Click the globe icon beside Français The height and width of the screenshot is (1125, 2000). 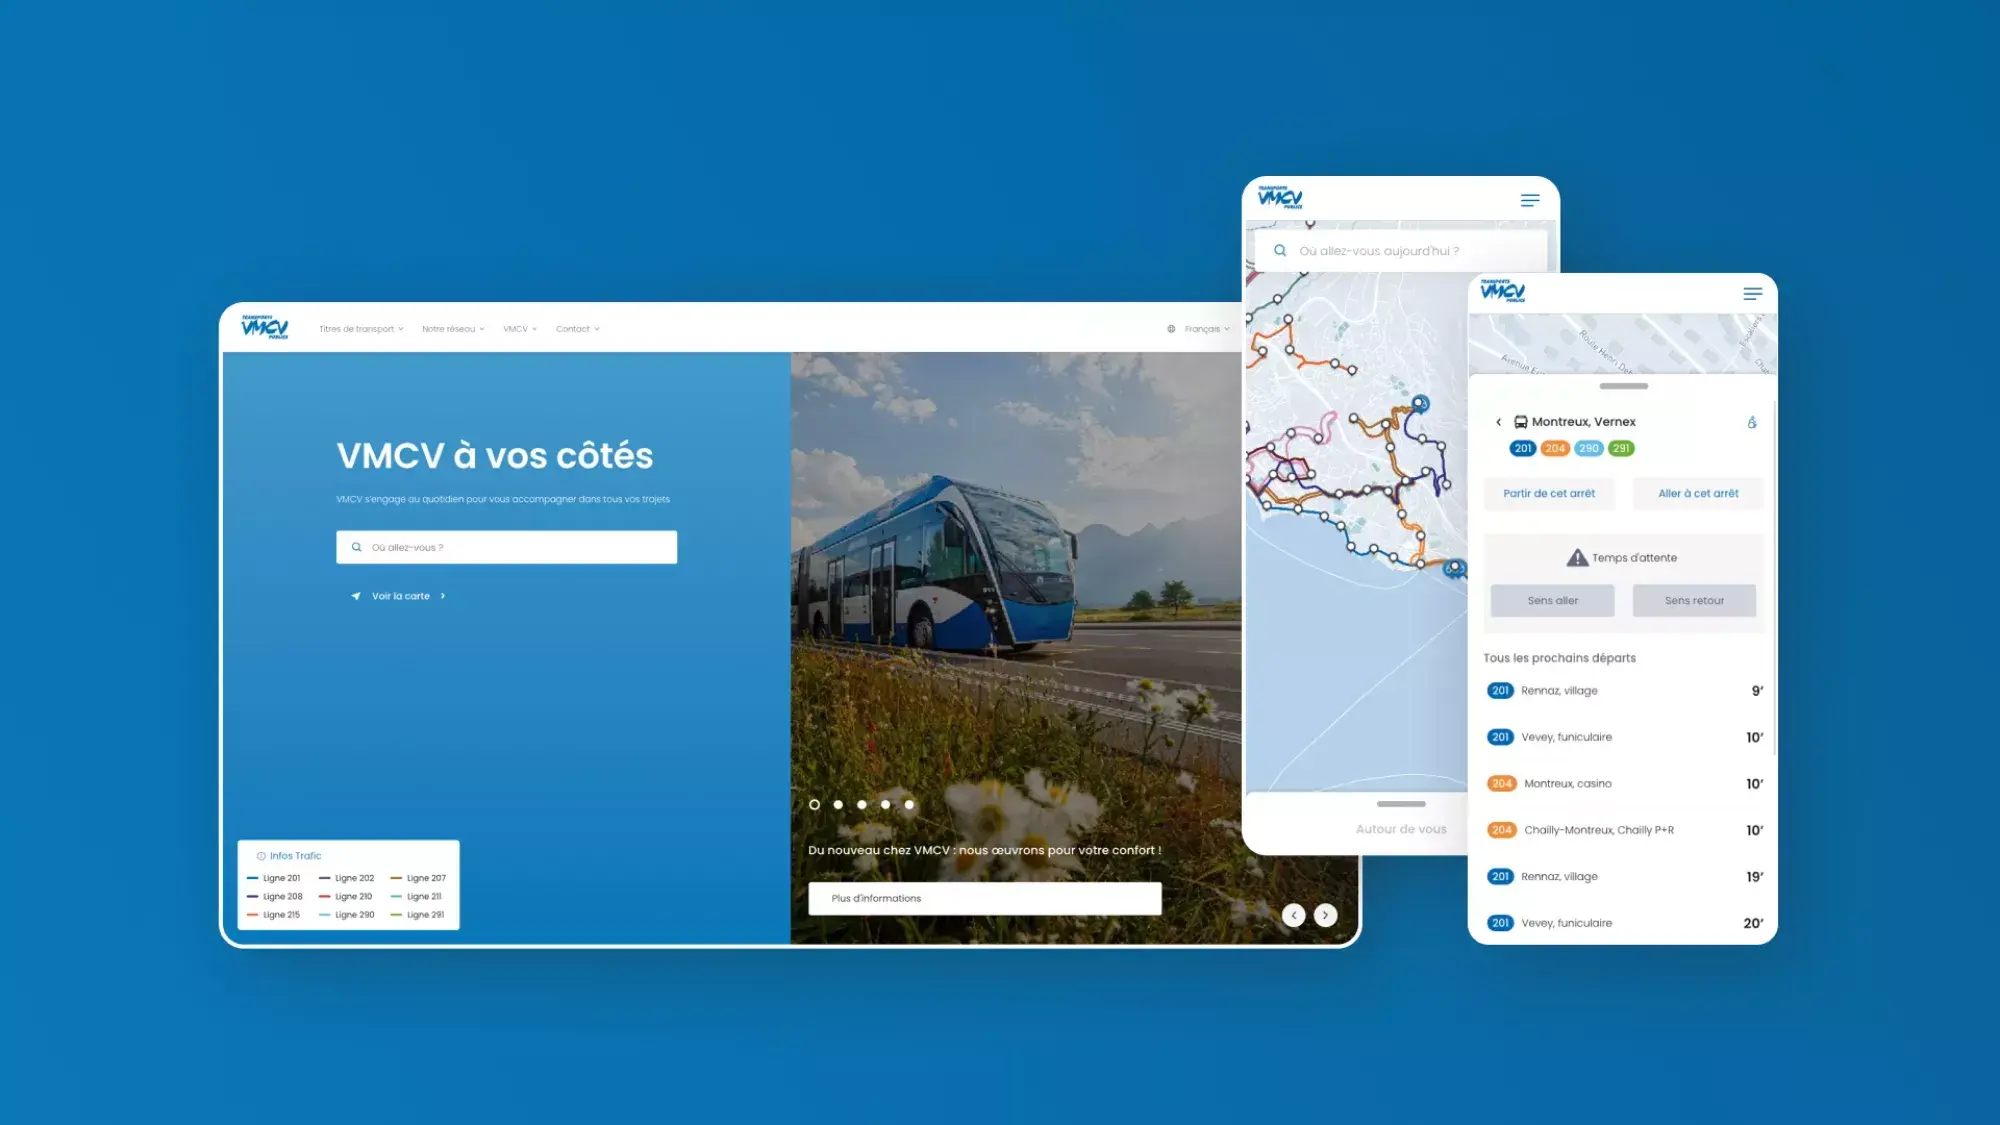(x=1171, y=329)
